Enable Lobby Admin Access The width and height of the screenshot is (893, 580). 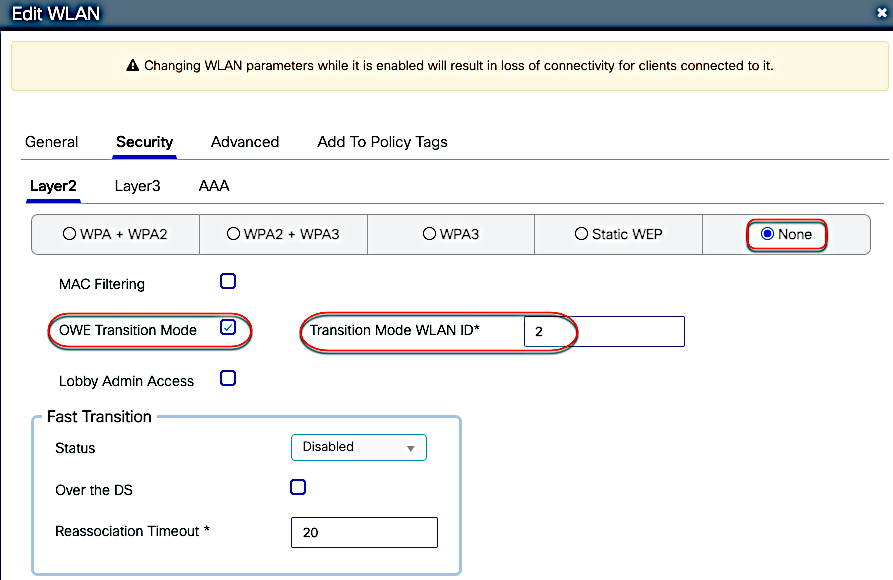(x=227, y=379)
